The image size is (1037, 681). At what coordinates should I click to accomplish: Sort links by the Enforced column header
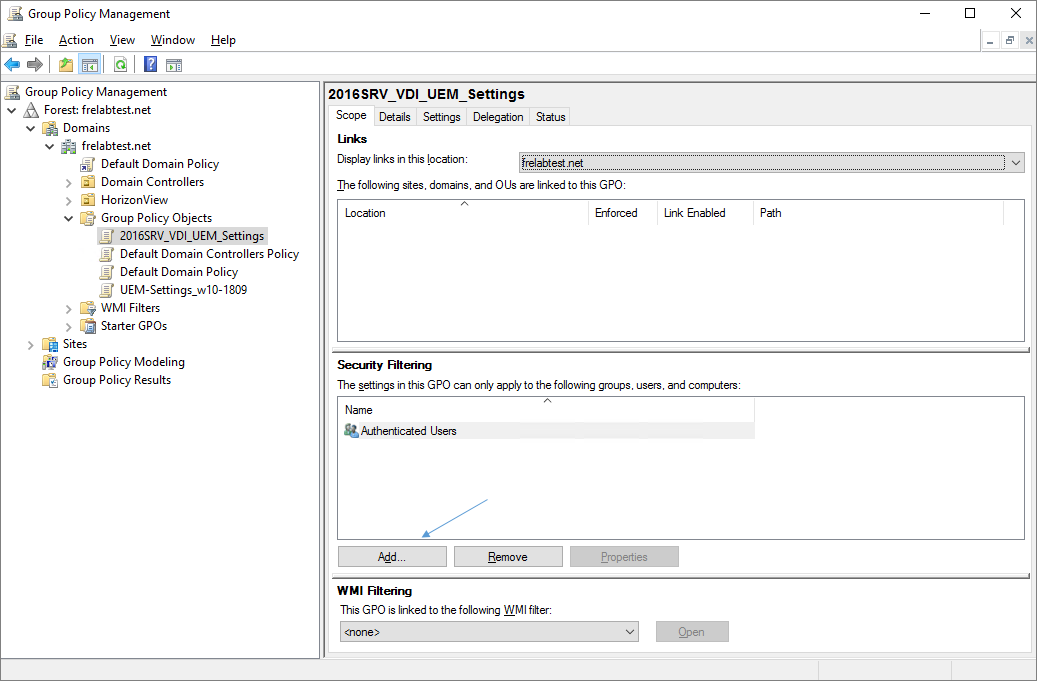pyautogui.click(x=616, y=213)
